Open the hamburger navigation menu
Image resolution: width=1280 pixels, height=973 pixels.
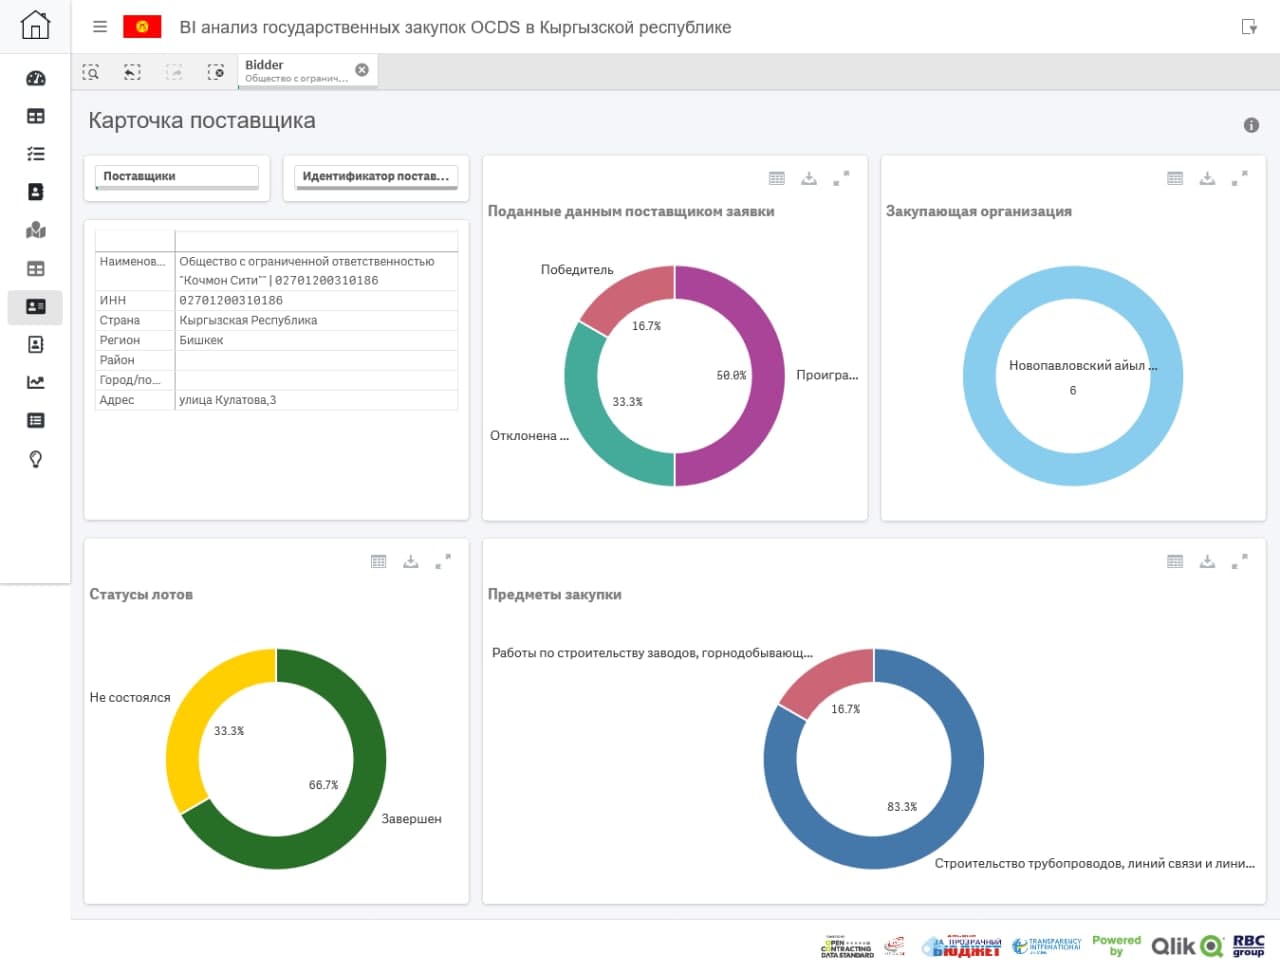[x=100, y=27]
